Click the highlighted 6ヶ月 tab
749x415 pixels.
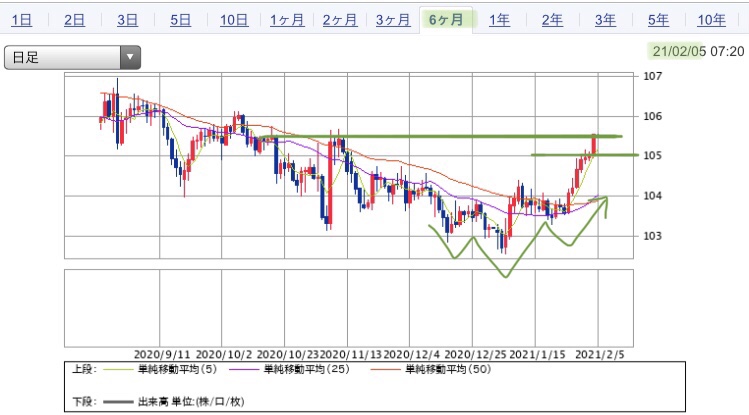[x=446, y=20]
